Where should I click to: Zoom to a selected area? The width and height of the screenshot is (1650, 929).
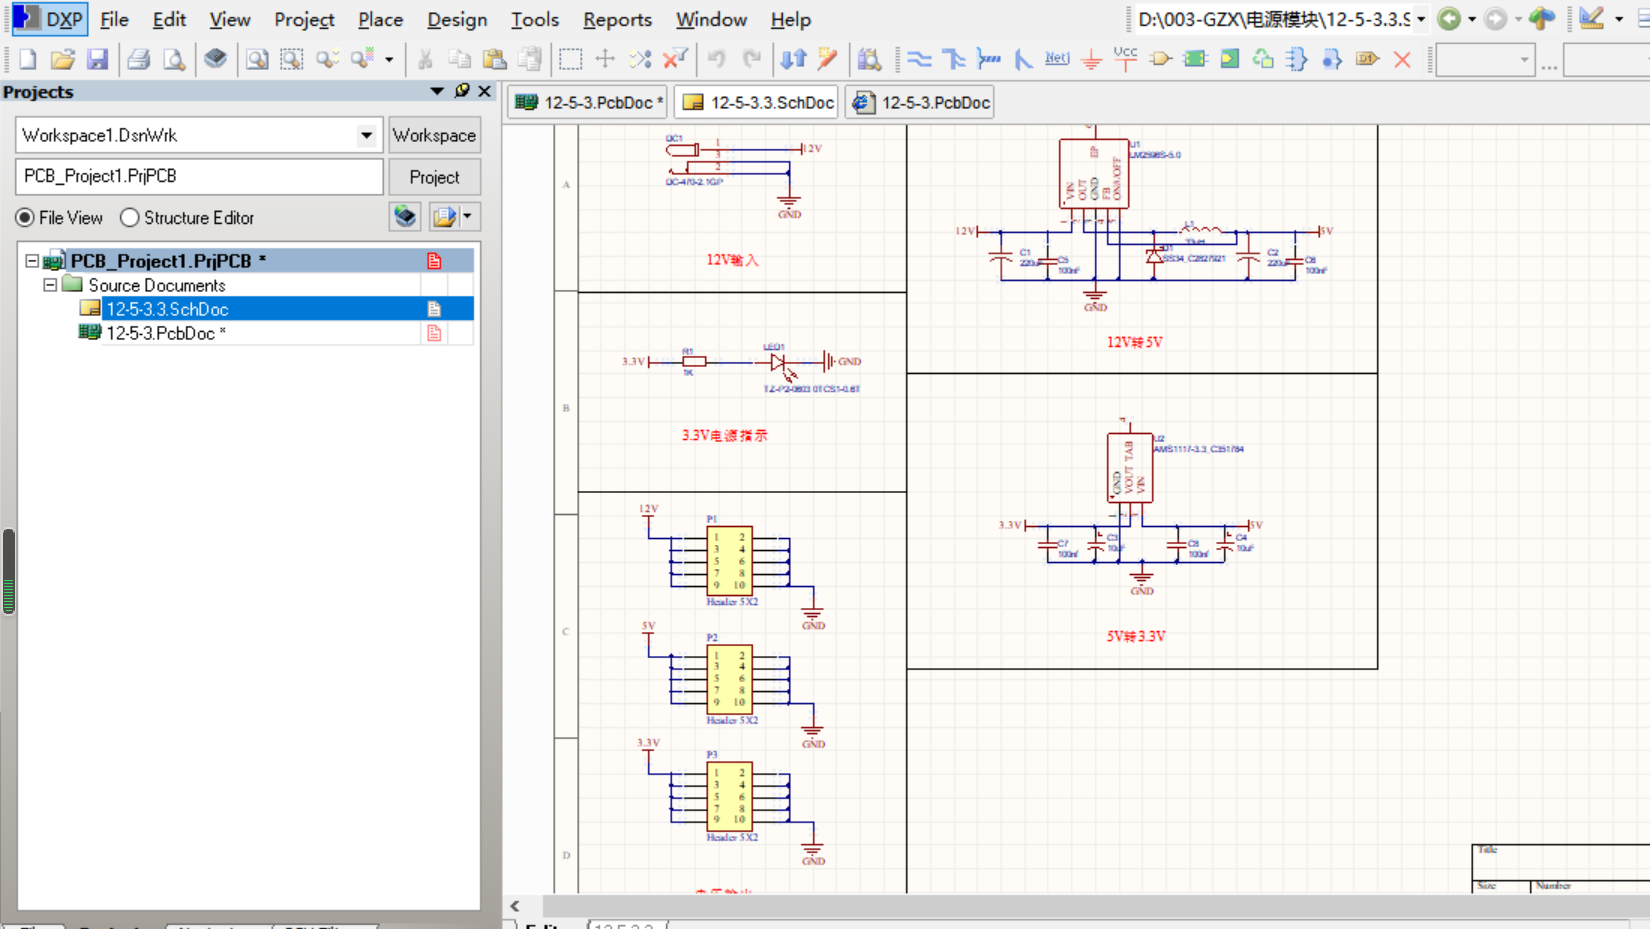[292, 59]
